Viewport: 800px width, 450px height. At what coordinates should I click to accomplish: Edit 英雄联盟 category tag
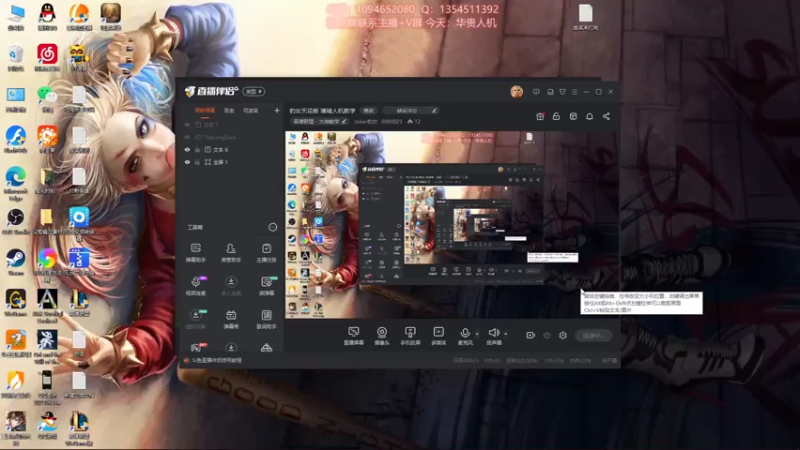[x=320, y=121]
